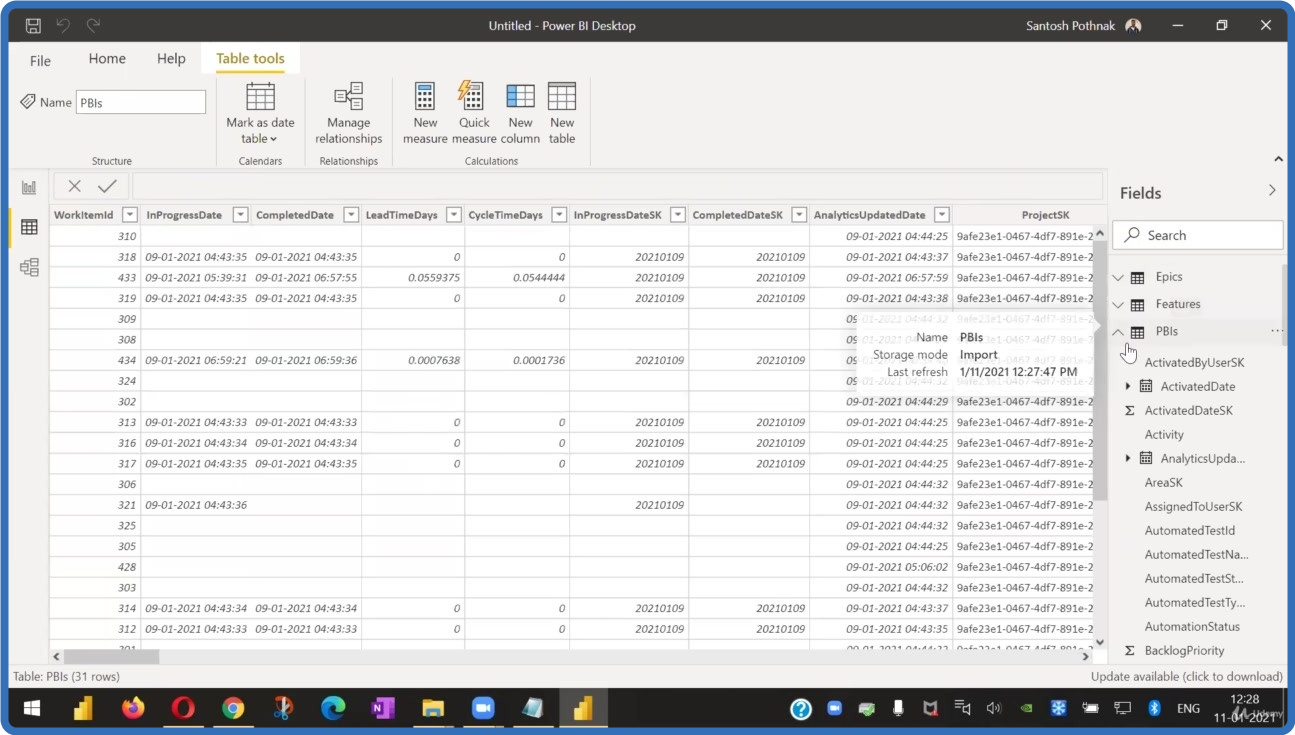Collapse the ribbon with the caret

1278,160
